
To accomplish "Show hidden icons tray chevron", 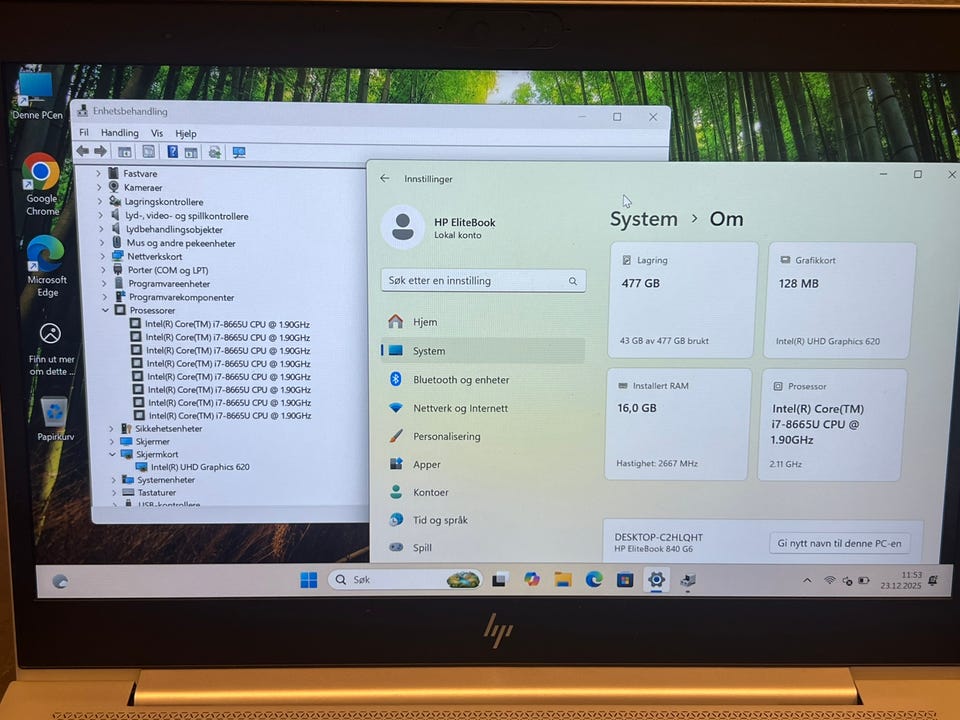I will pos(807,580).
